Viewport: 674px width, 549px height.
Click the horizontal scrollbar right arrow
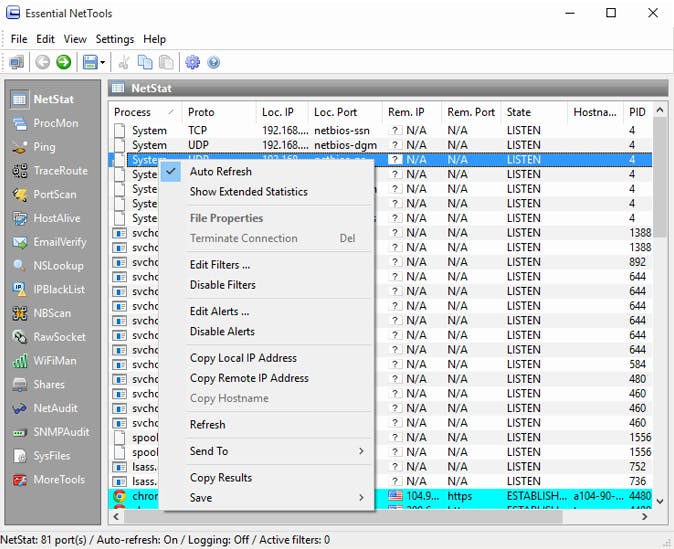[x=644, y=517]
